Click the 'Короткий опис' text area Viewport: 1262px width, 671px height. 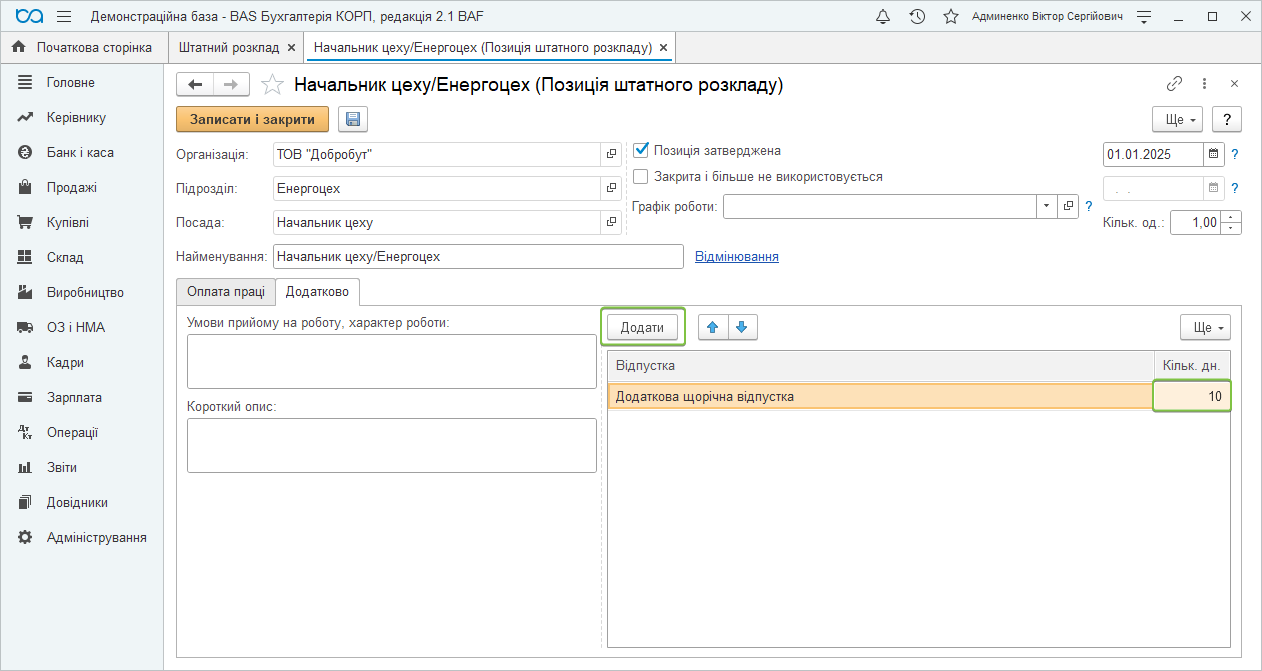(391, 445)
